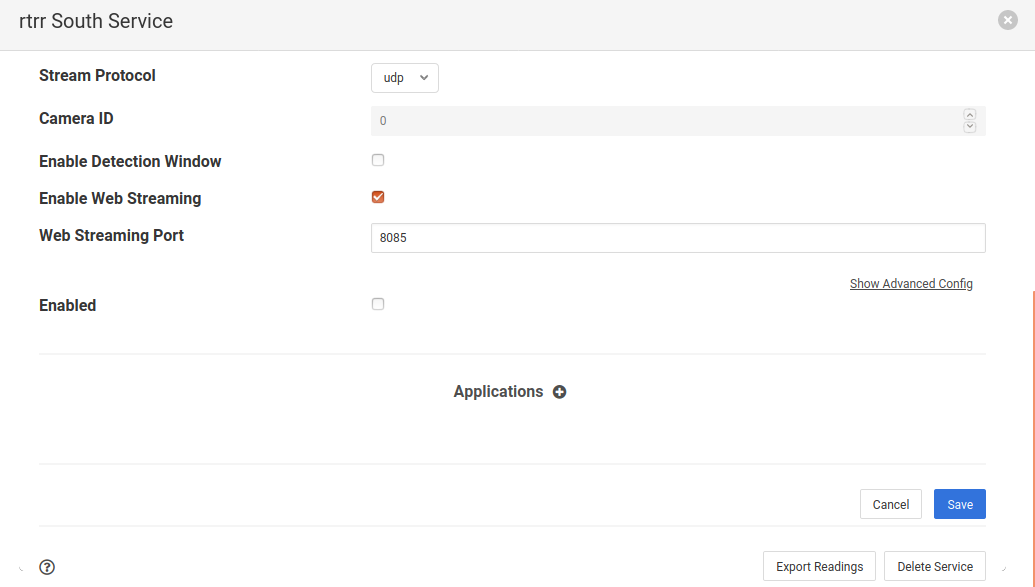Click the Camera ID up stepper arrow
This screenshot has width=1035, height=587.
(x=969, y=114)
